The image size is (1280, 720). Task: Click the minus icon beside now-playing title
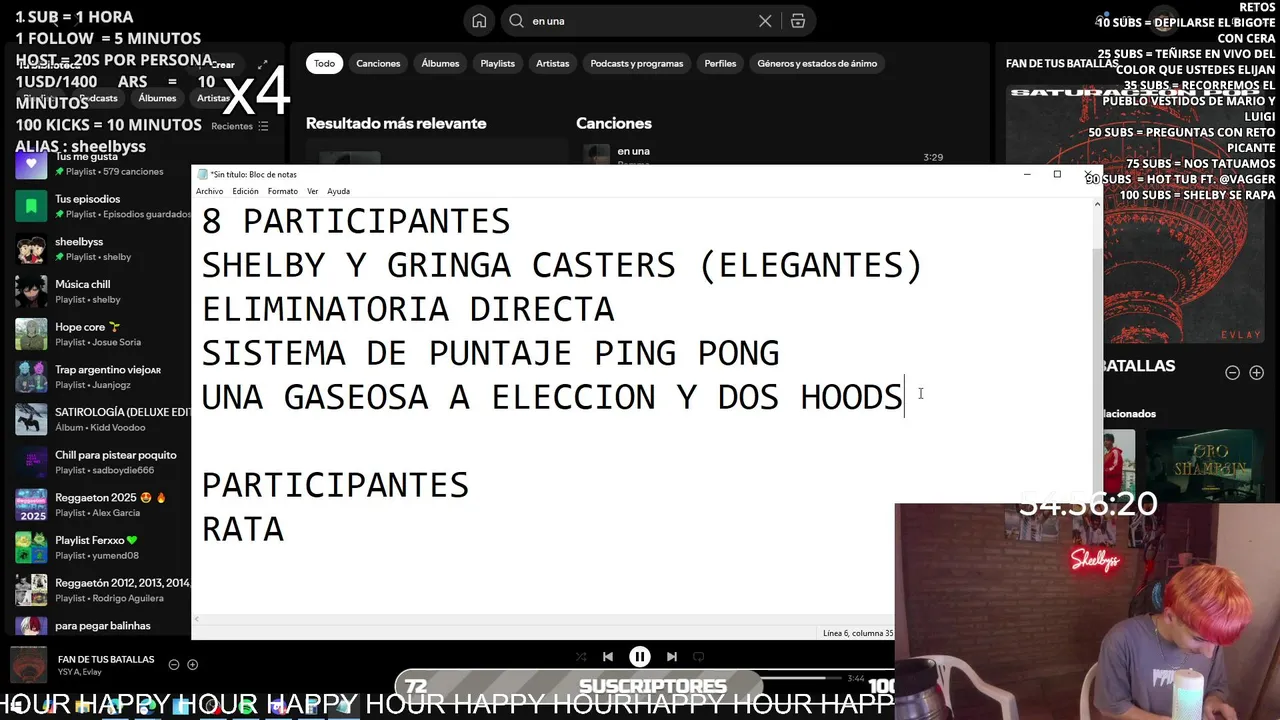click(x=174, y=665)
